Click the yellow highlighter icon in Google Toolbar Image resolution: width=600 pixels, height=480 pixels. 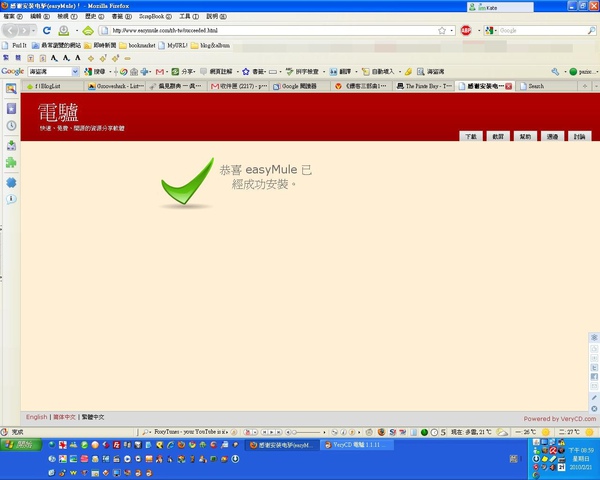pos(408,72)
